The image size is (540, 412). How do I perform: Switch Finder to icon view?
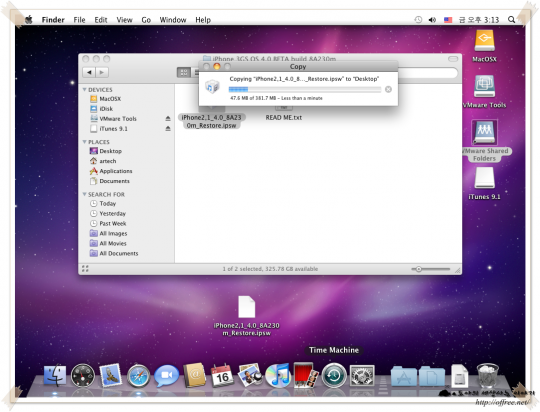tap(184, 72)
